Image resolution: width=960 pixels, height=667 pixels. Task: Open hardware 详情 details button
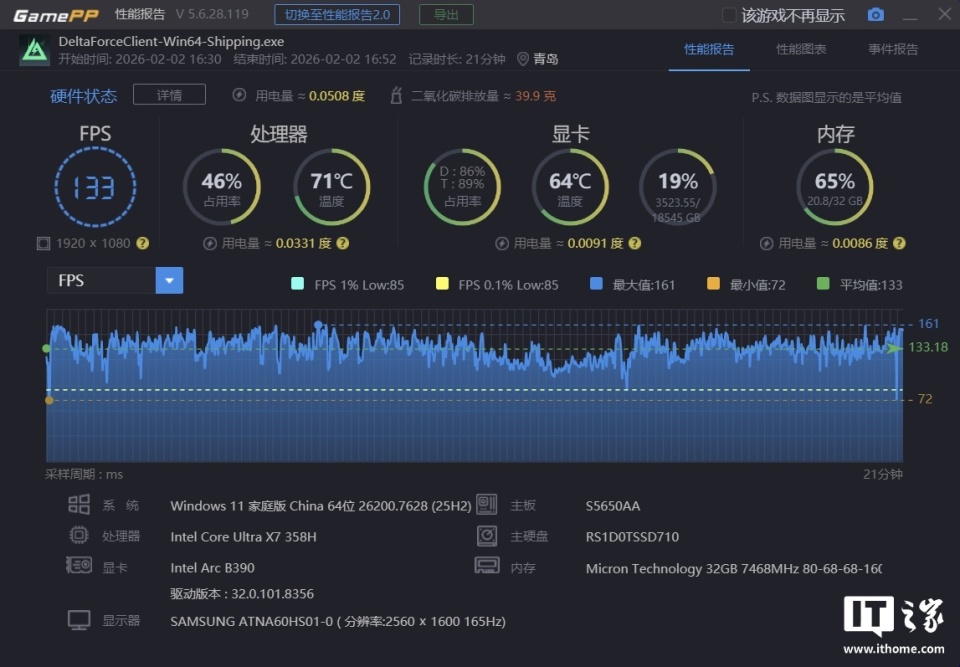[x=169, y=95]
